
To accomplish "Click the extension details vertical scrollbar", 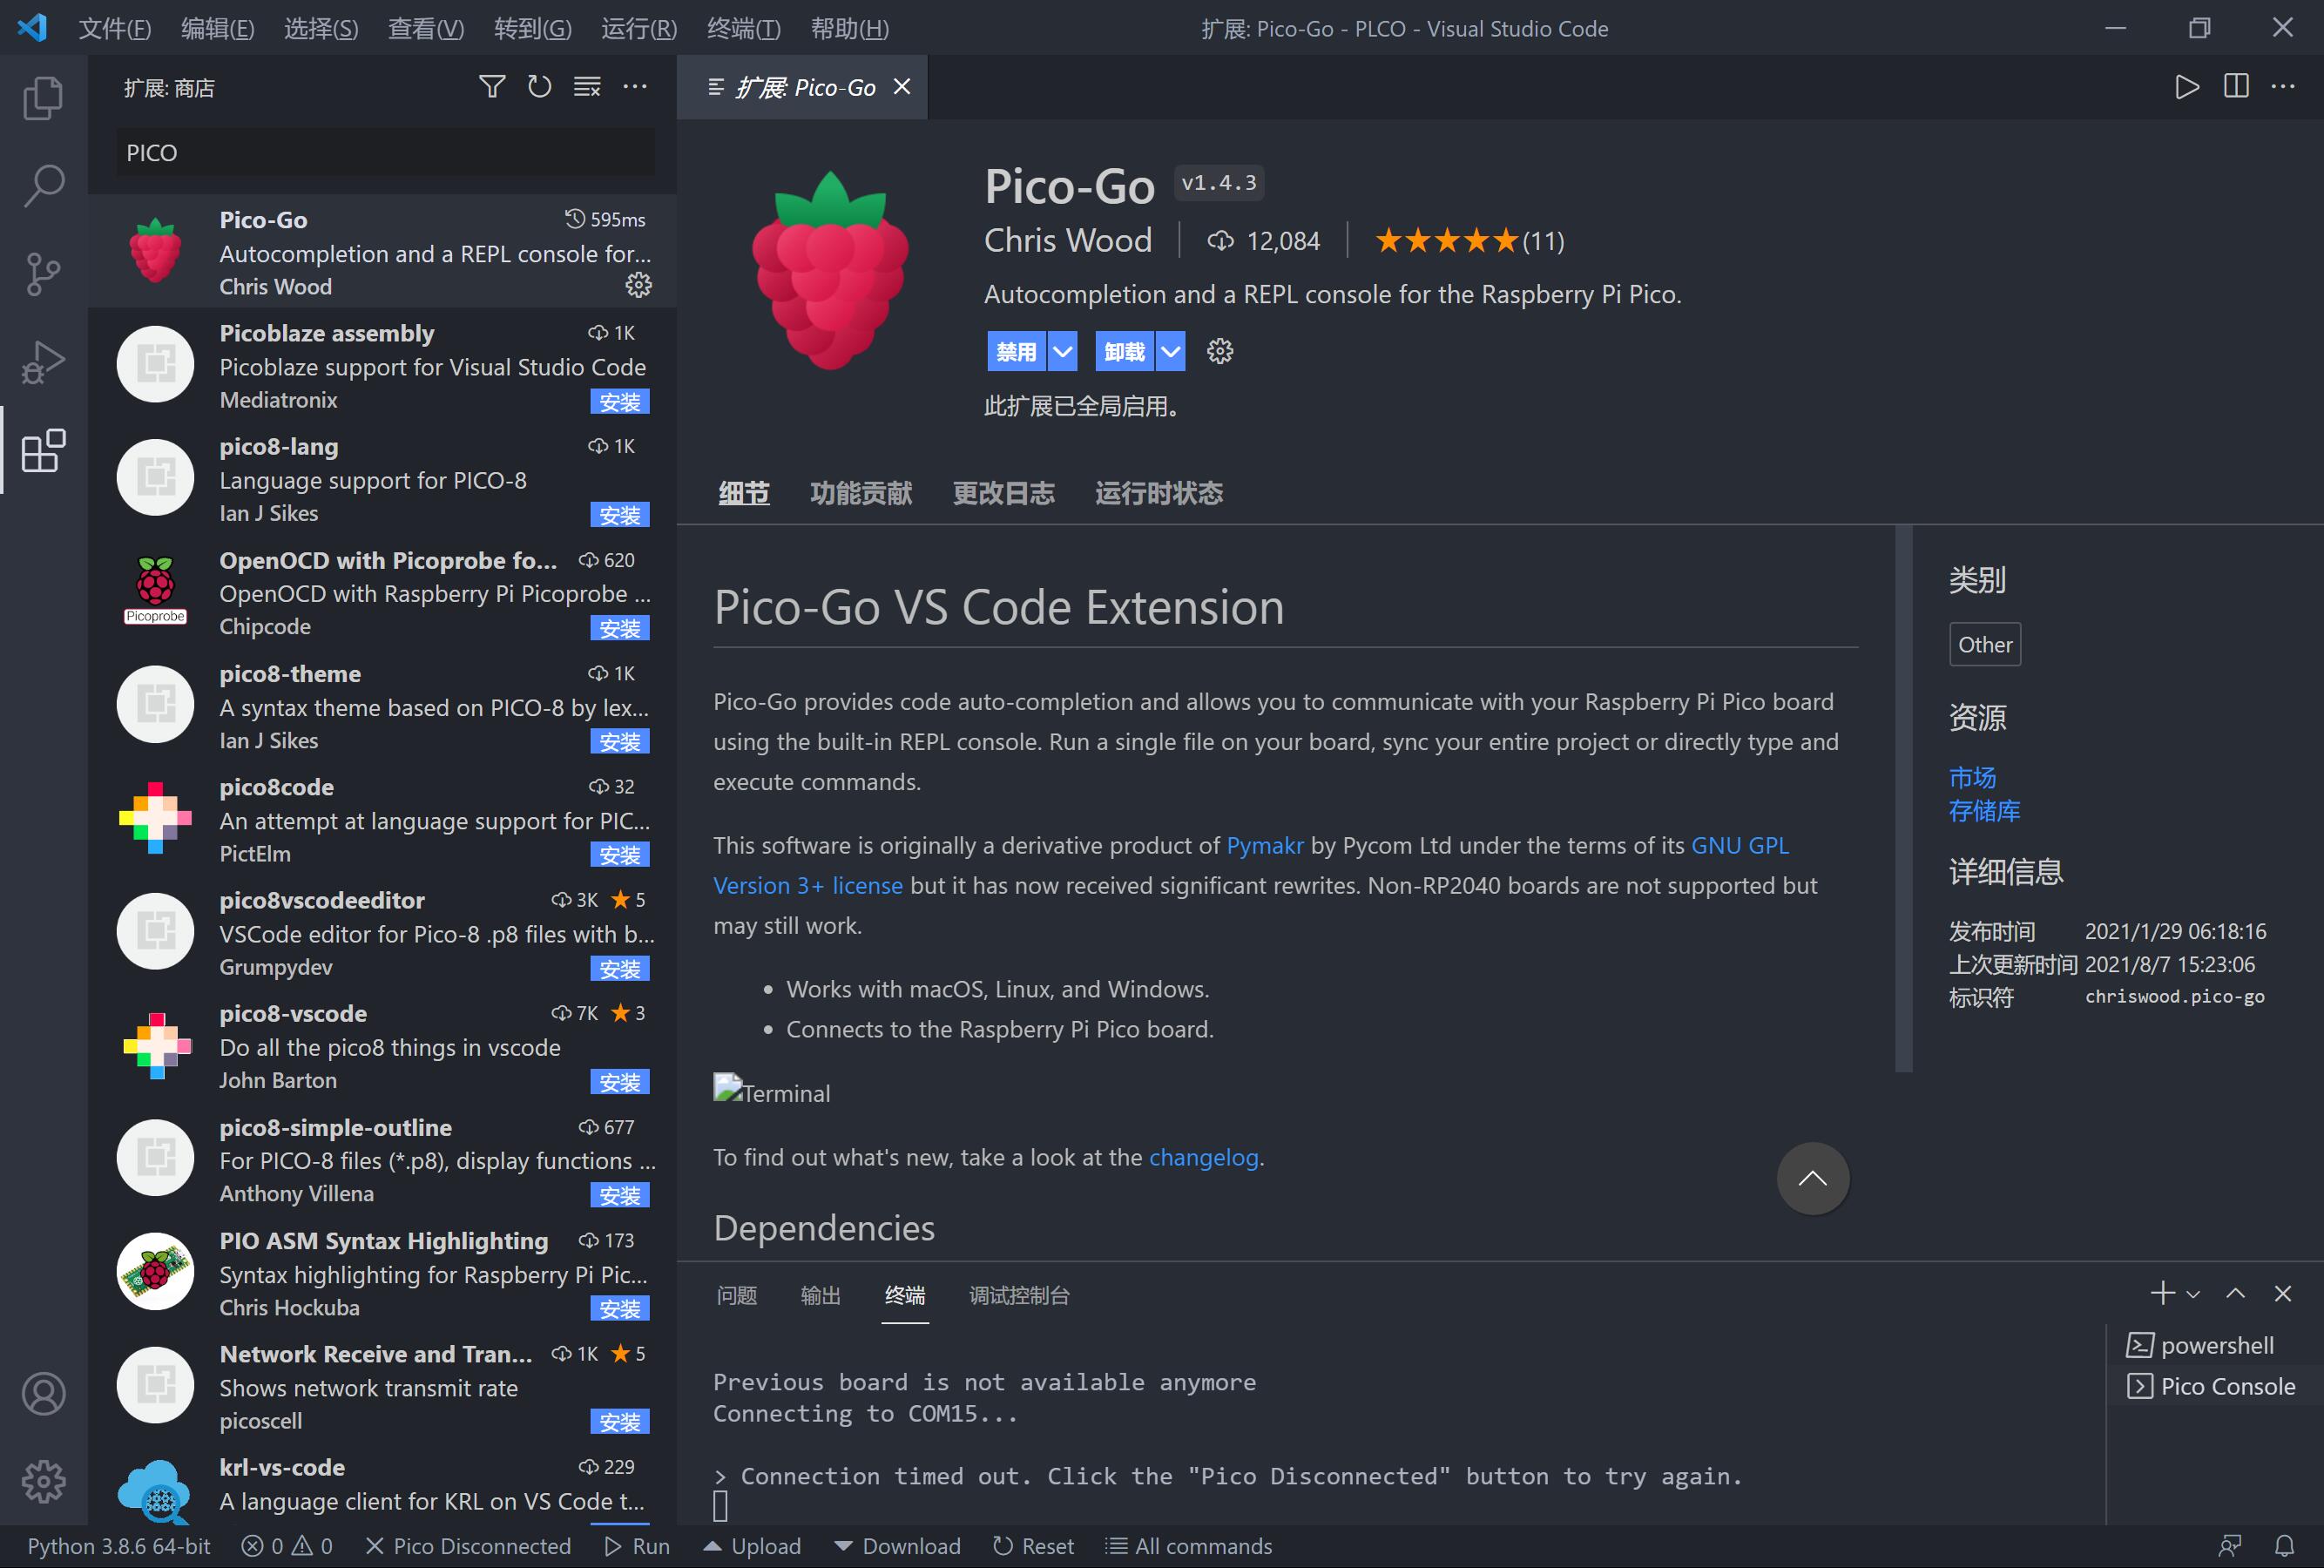I will pyautogui.click(x=1903, y=798).
